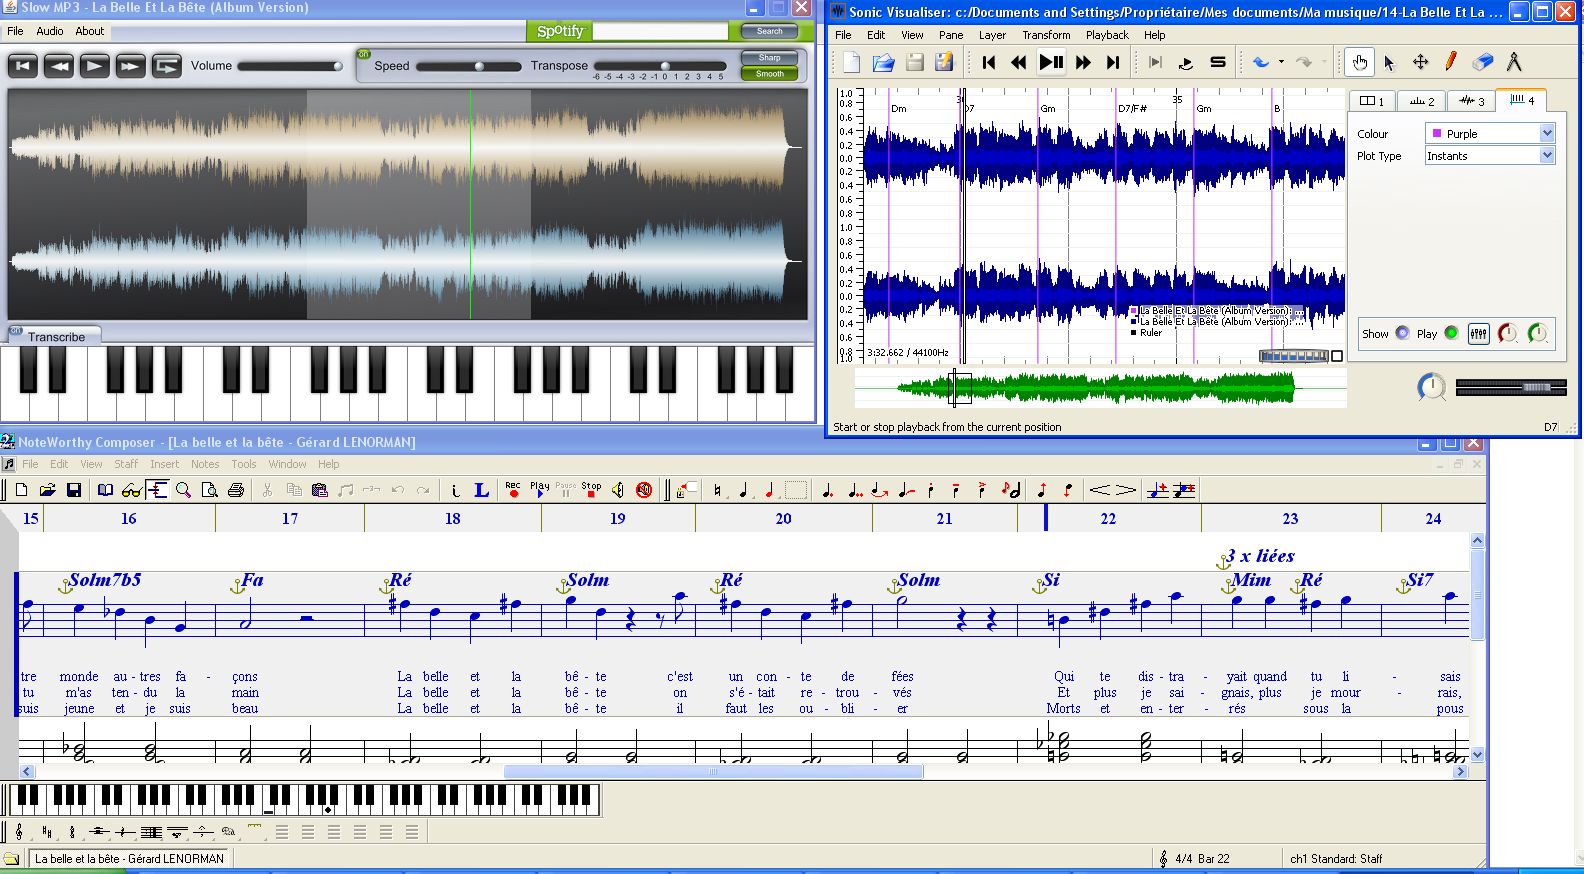Toggle loop button in Slow MP3
This screenshot has width=1584, height=874.
pyautogui.click(x=166, y=66)
